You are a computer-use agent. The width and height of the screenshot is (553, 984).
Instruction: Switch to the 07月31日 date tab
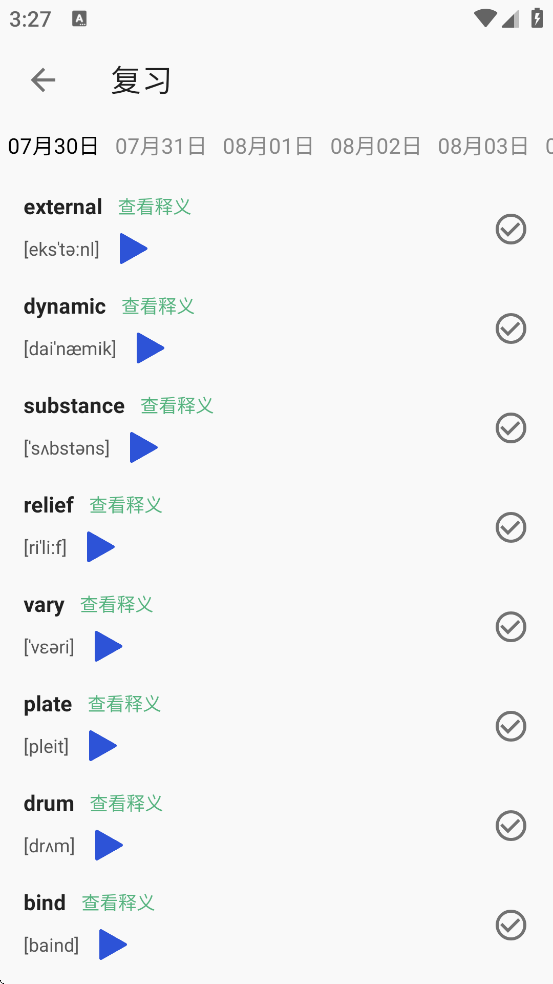(x=161, y=146)
